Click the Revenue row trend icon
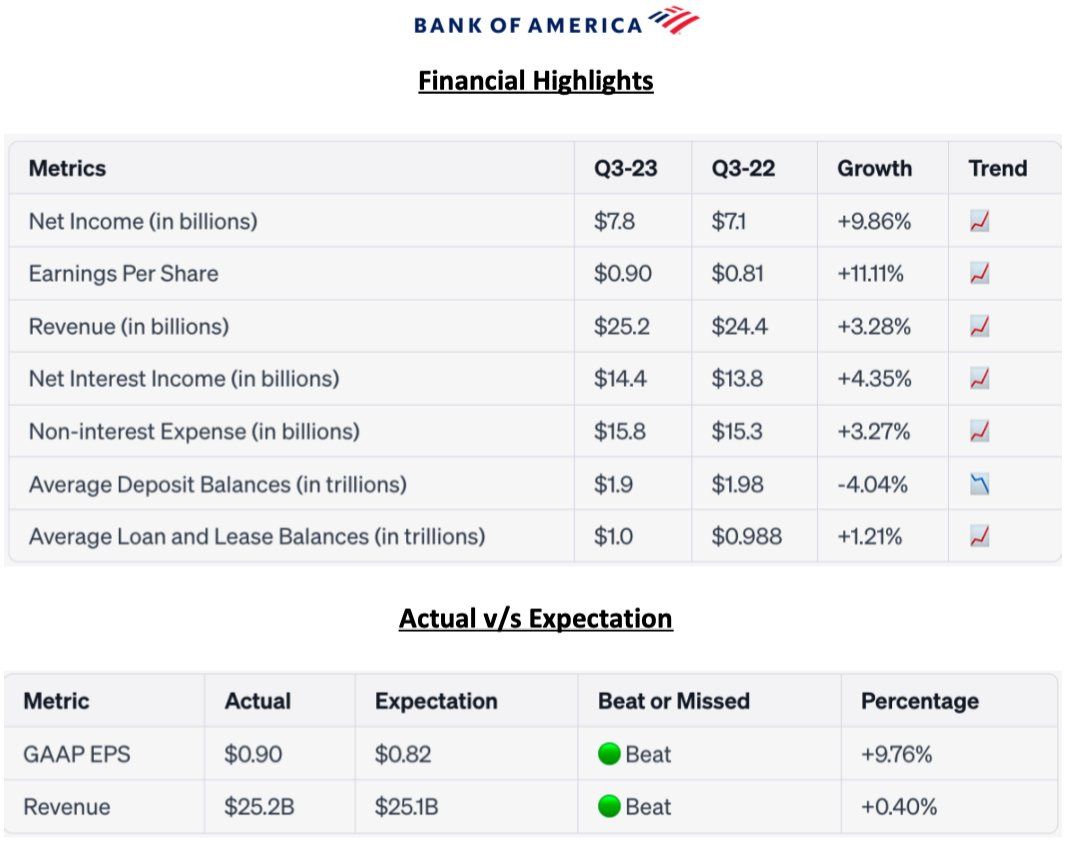Viewport: 1068px width, 844px height. 979,327
